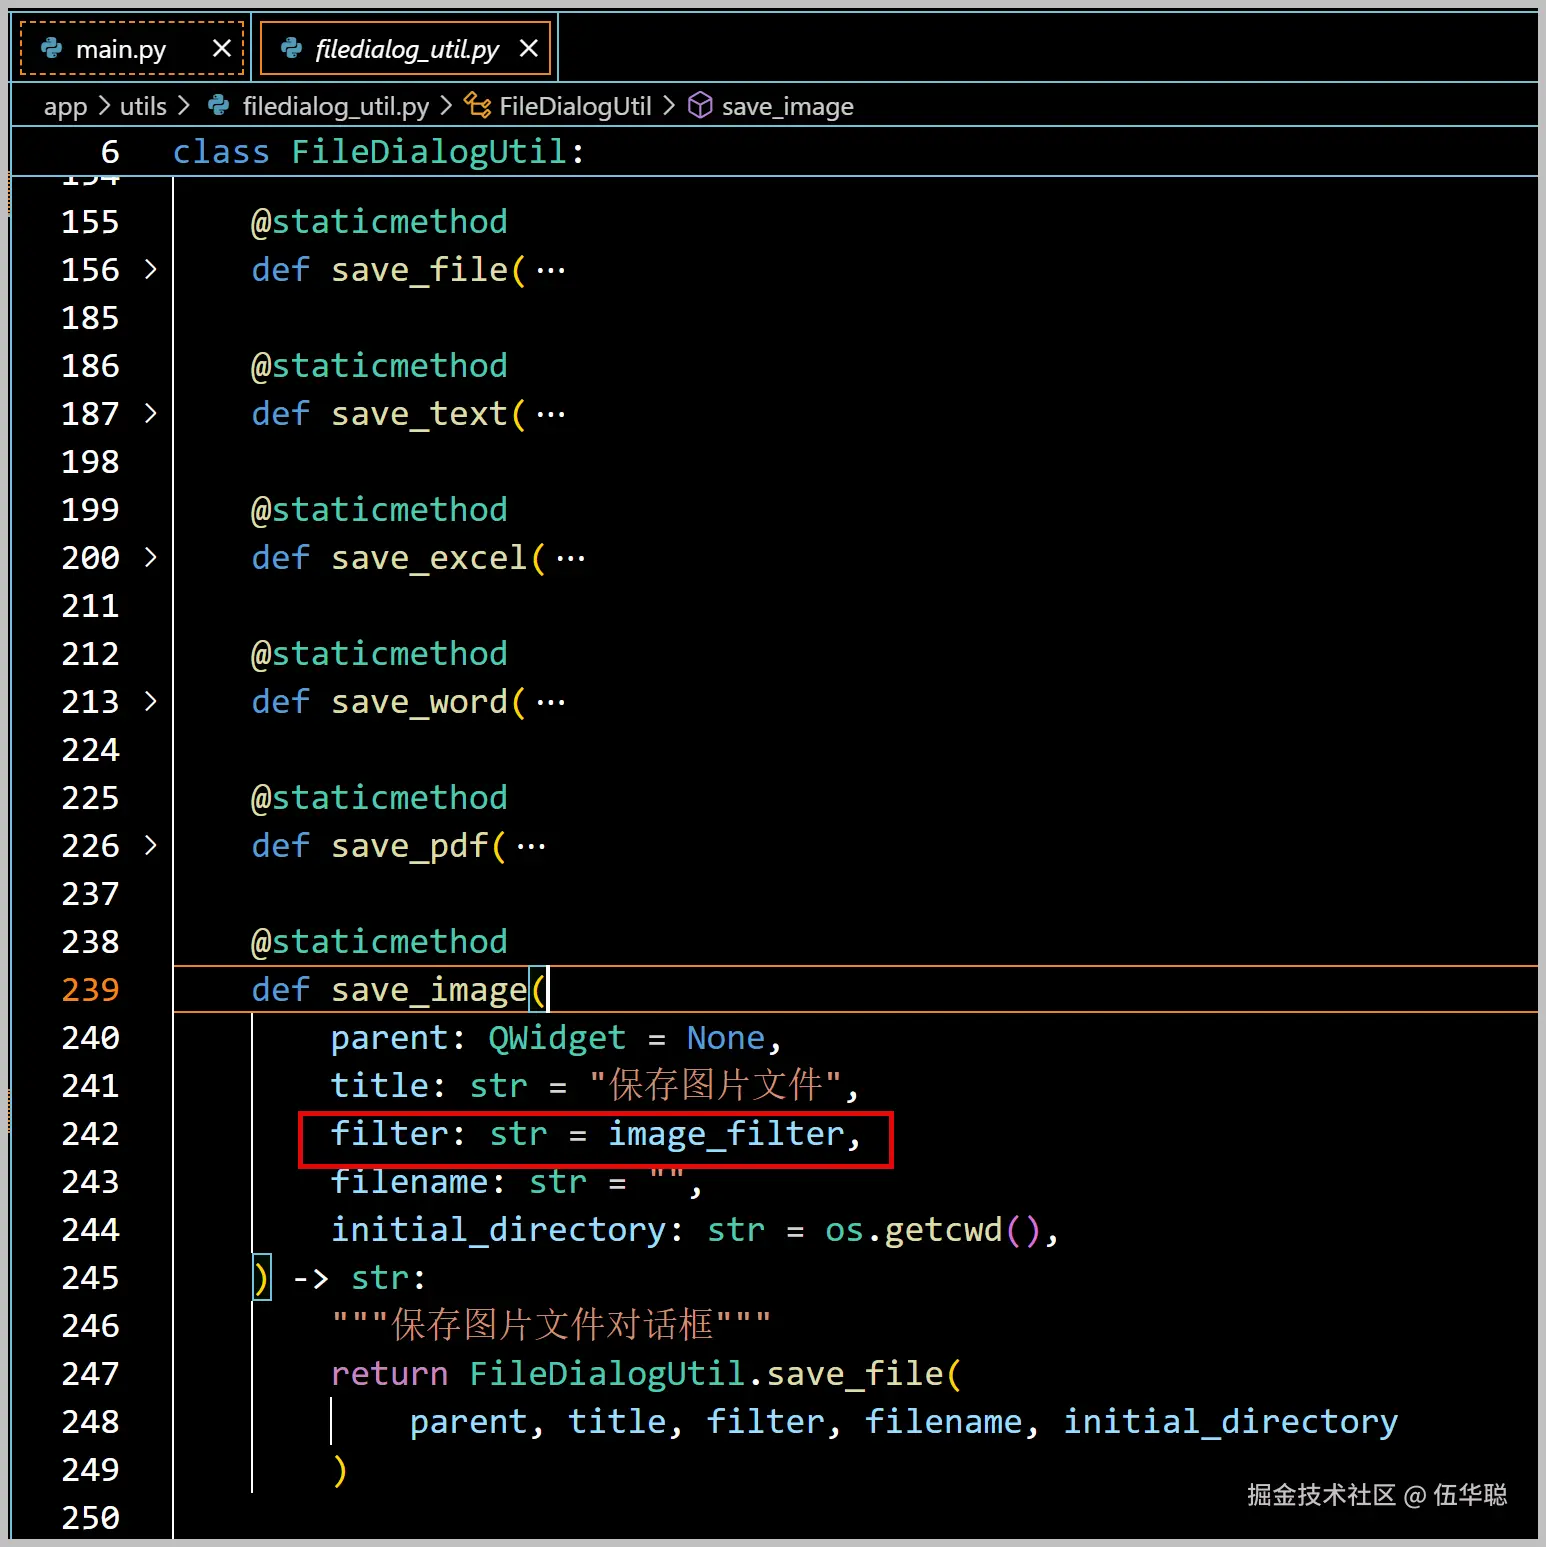Click return type str on line 245
Screen dimensions: 1546x1547
click(x=379, y=1278)
